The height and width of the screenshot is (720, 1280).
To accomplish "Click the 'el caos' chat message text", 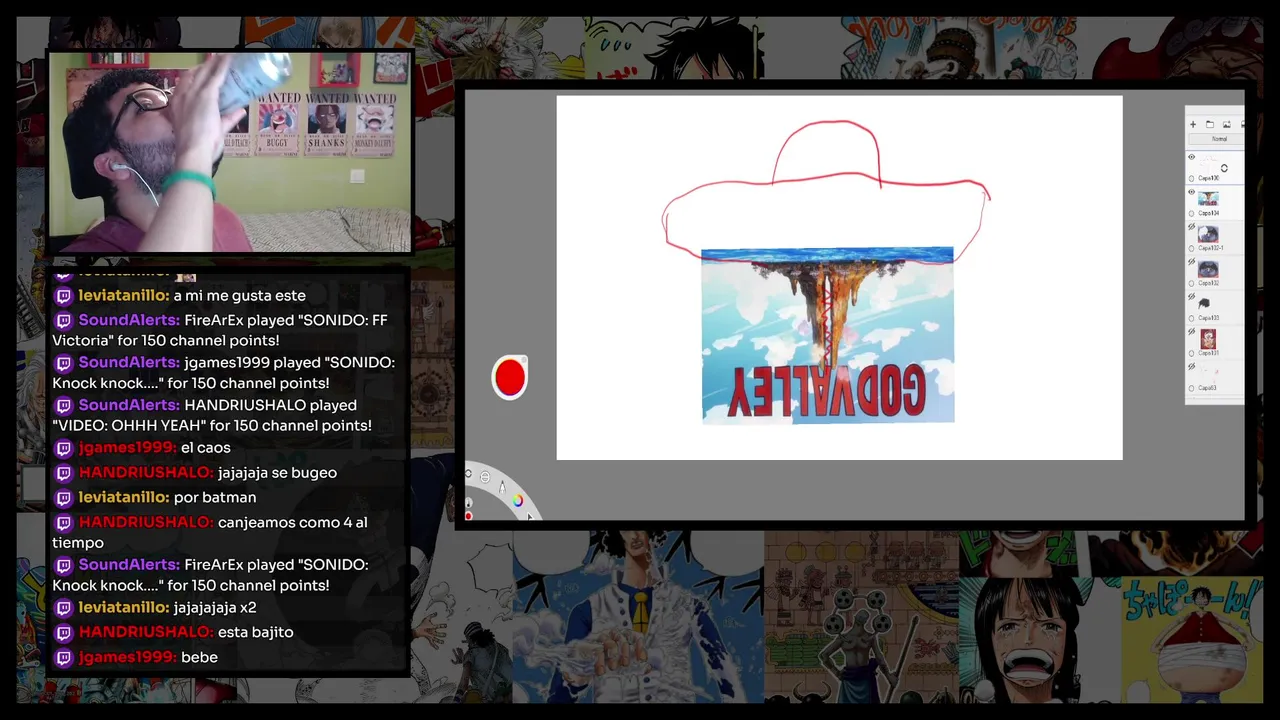I will (206, 447).
